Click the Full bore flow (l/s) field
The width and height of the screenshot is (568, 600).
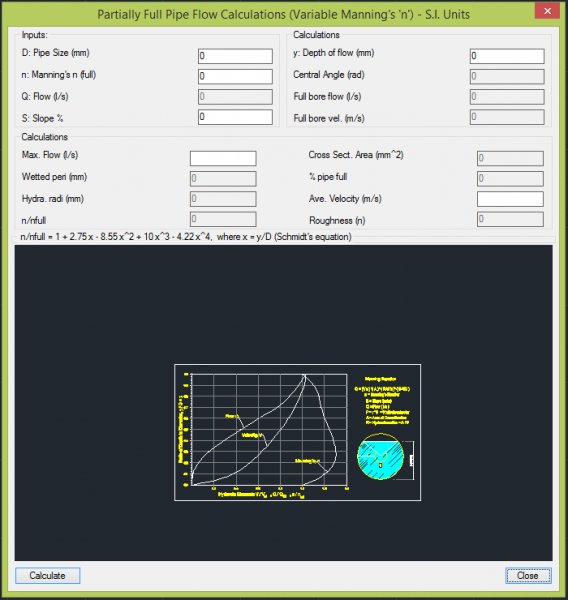(507, 96)
